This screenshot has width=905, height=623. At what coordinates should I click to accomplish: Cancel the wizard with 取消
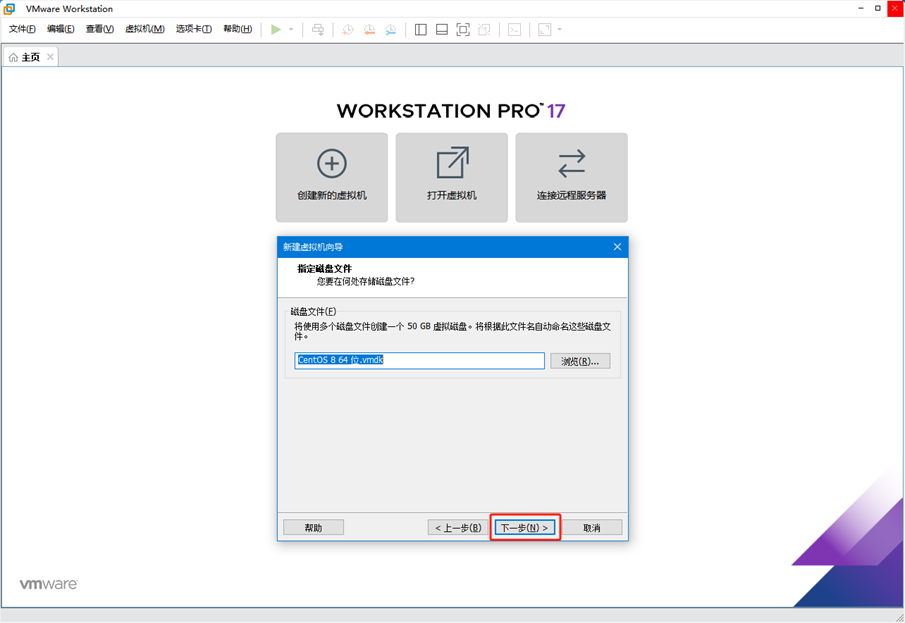click(x=592, y=528)
